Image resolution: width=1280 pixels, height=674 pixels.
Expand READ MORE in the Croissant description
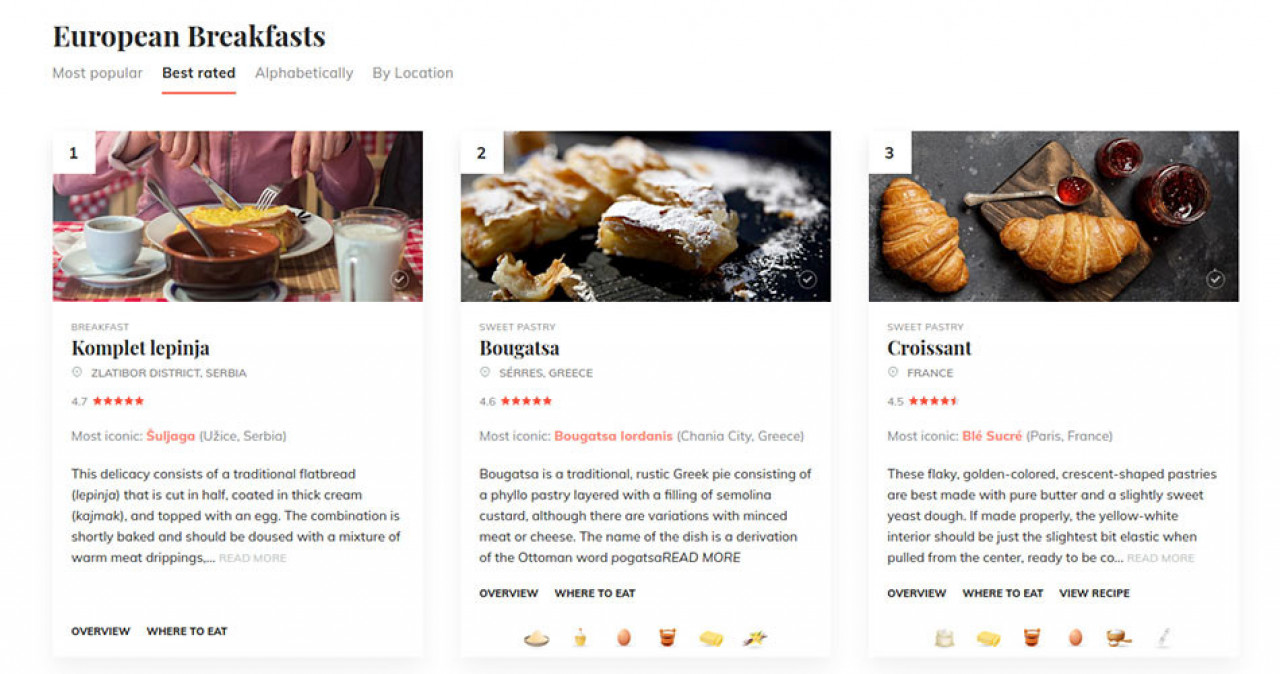click(1161, 558)
